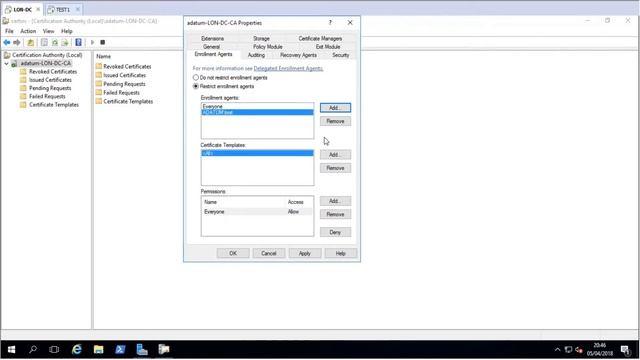Open the Action Center notification icon
This screenshot has height=360, width=640.
tap(625, 350)
